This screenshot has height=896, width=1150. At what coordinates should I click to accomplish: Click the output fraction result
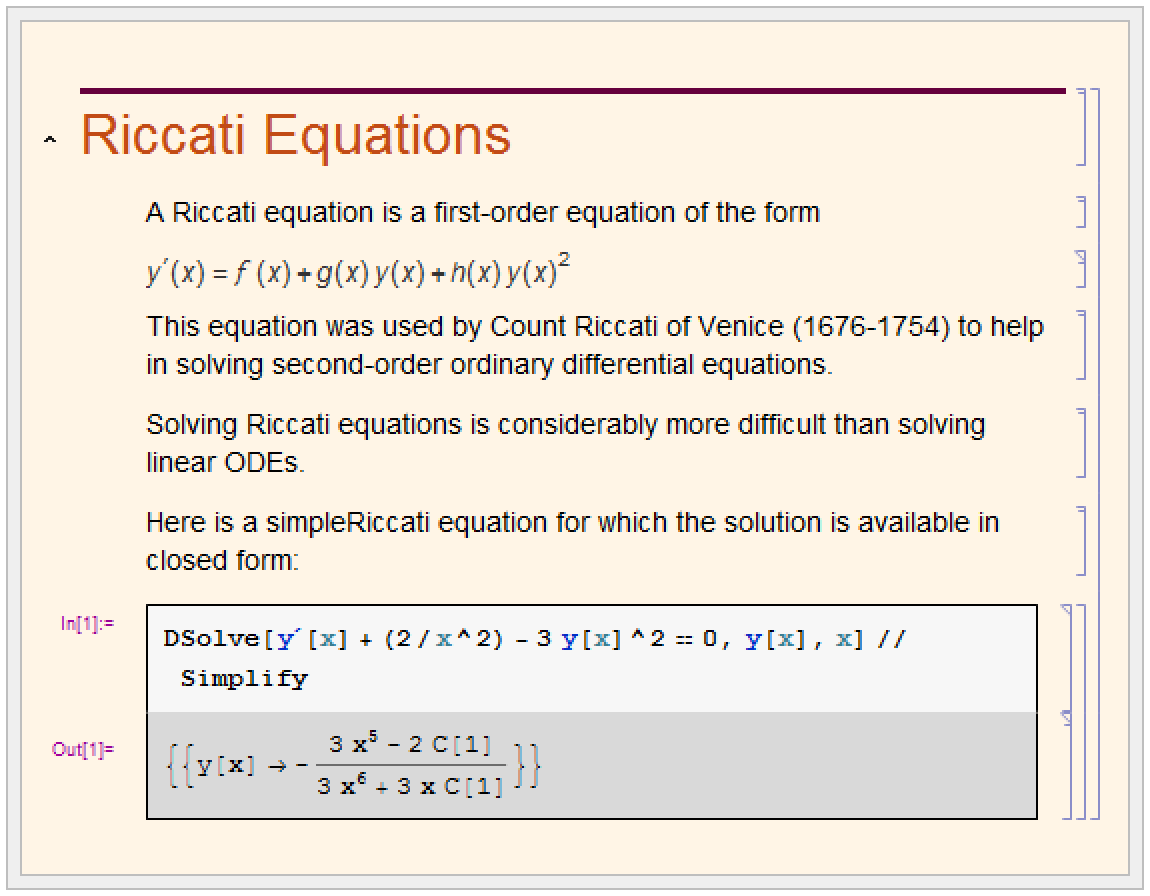(410, 766)
